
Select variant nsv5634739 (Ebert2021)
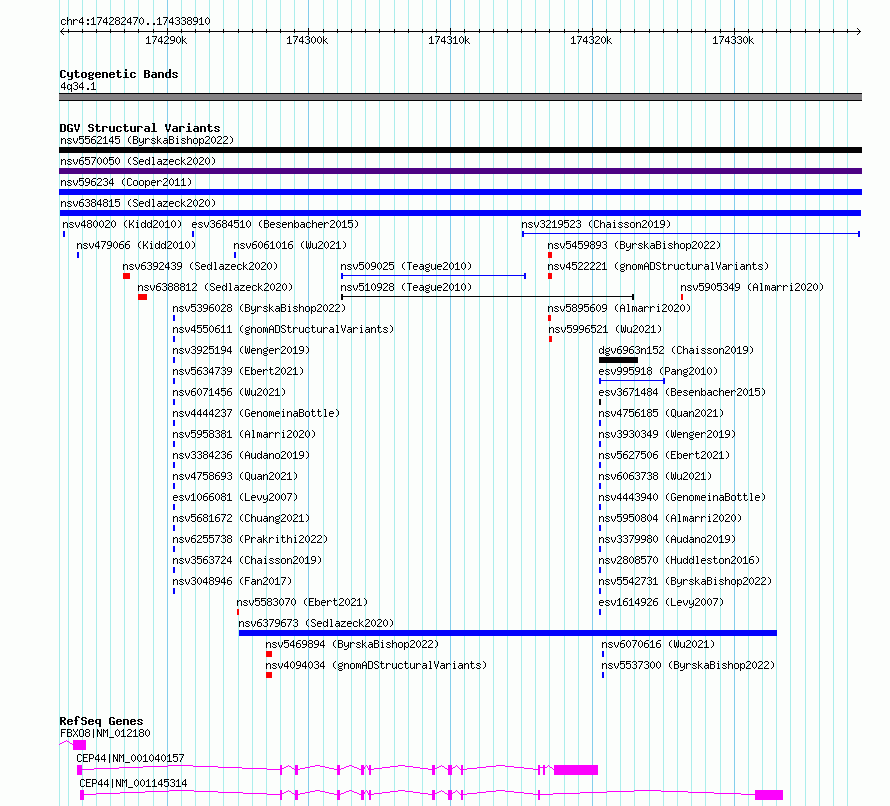(x=238, y=371)
